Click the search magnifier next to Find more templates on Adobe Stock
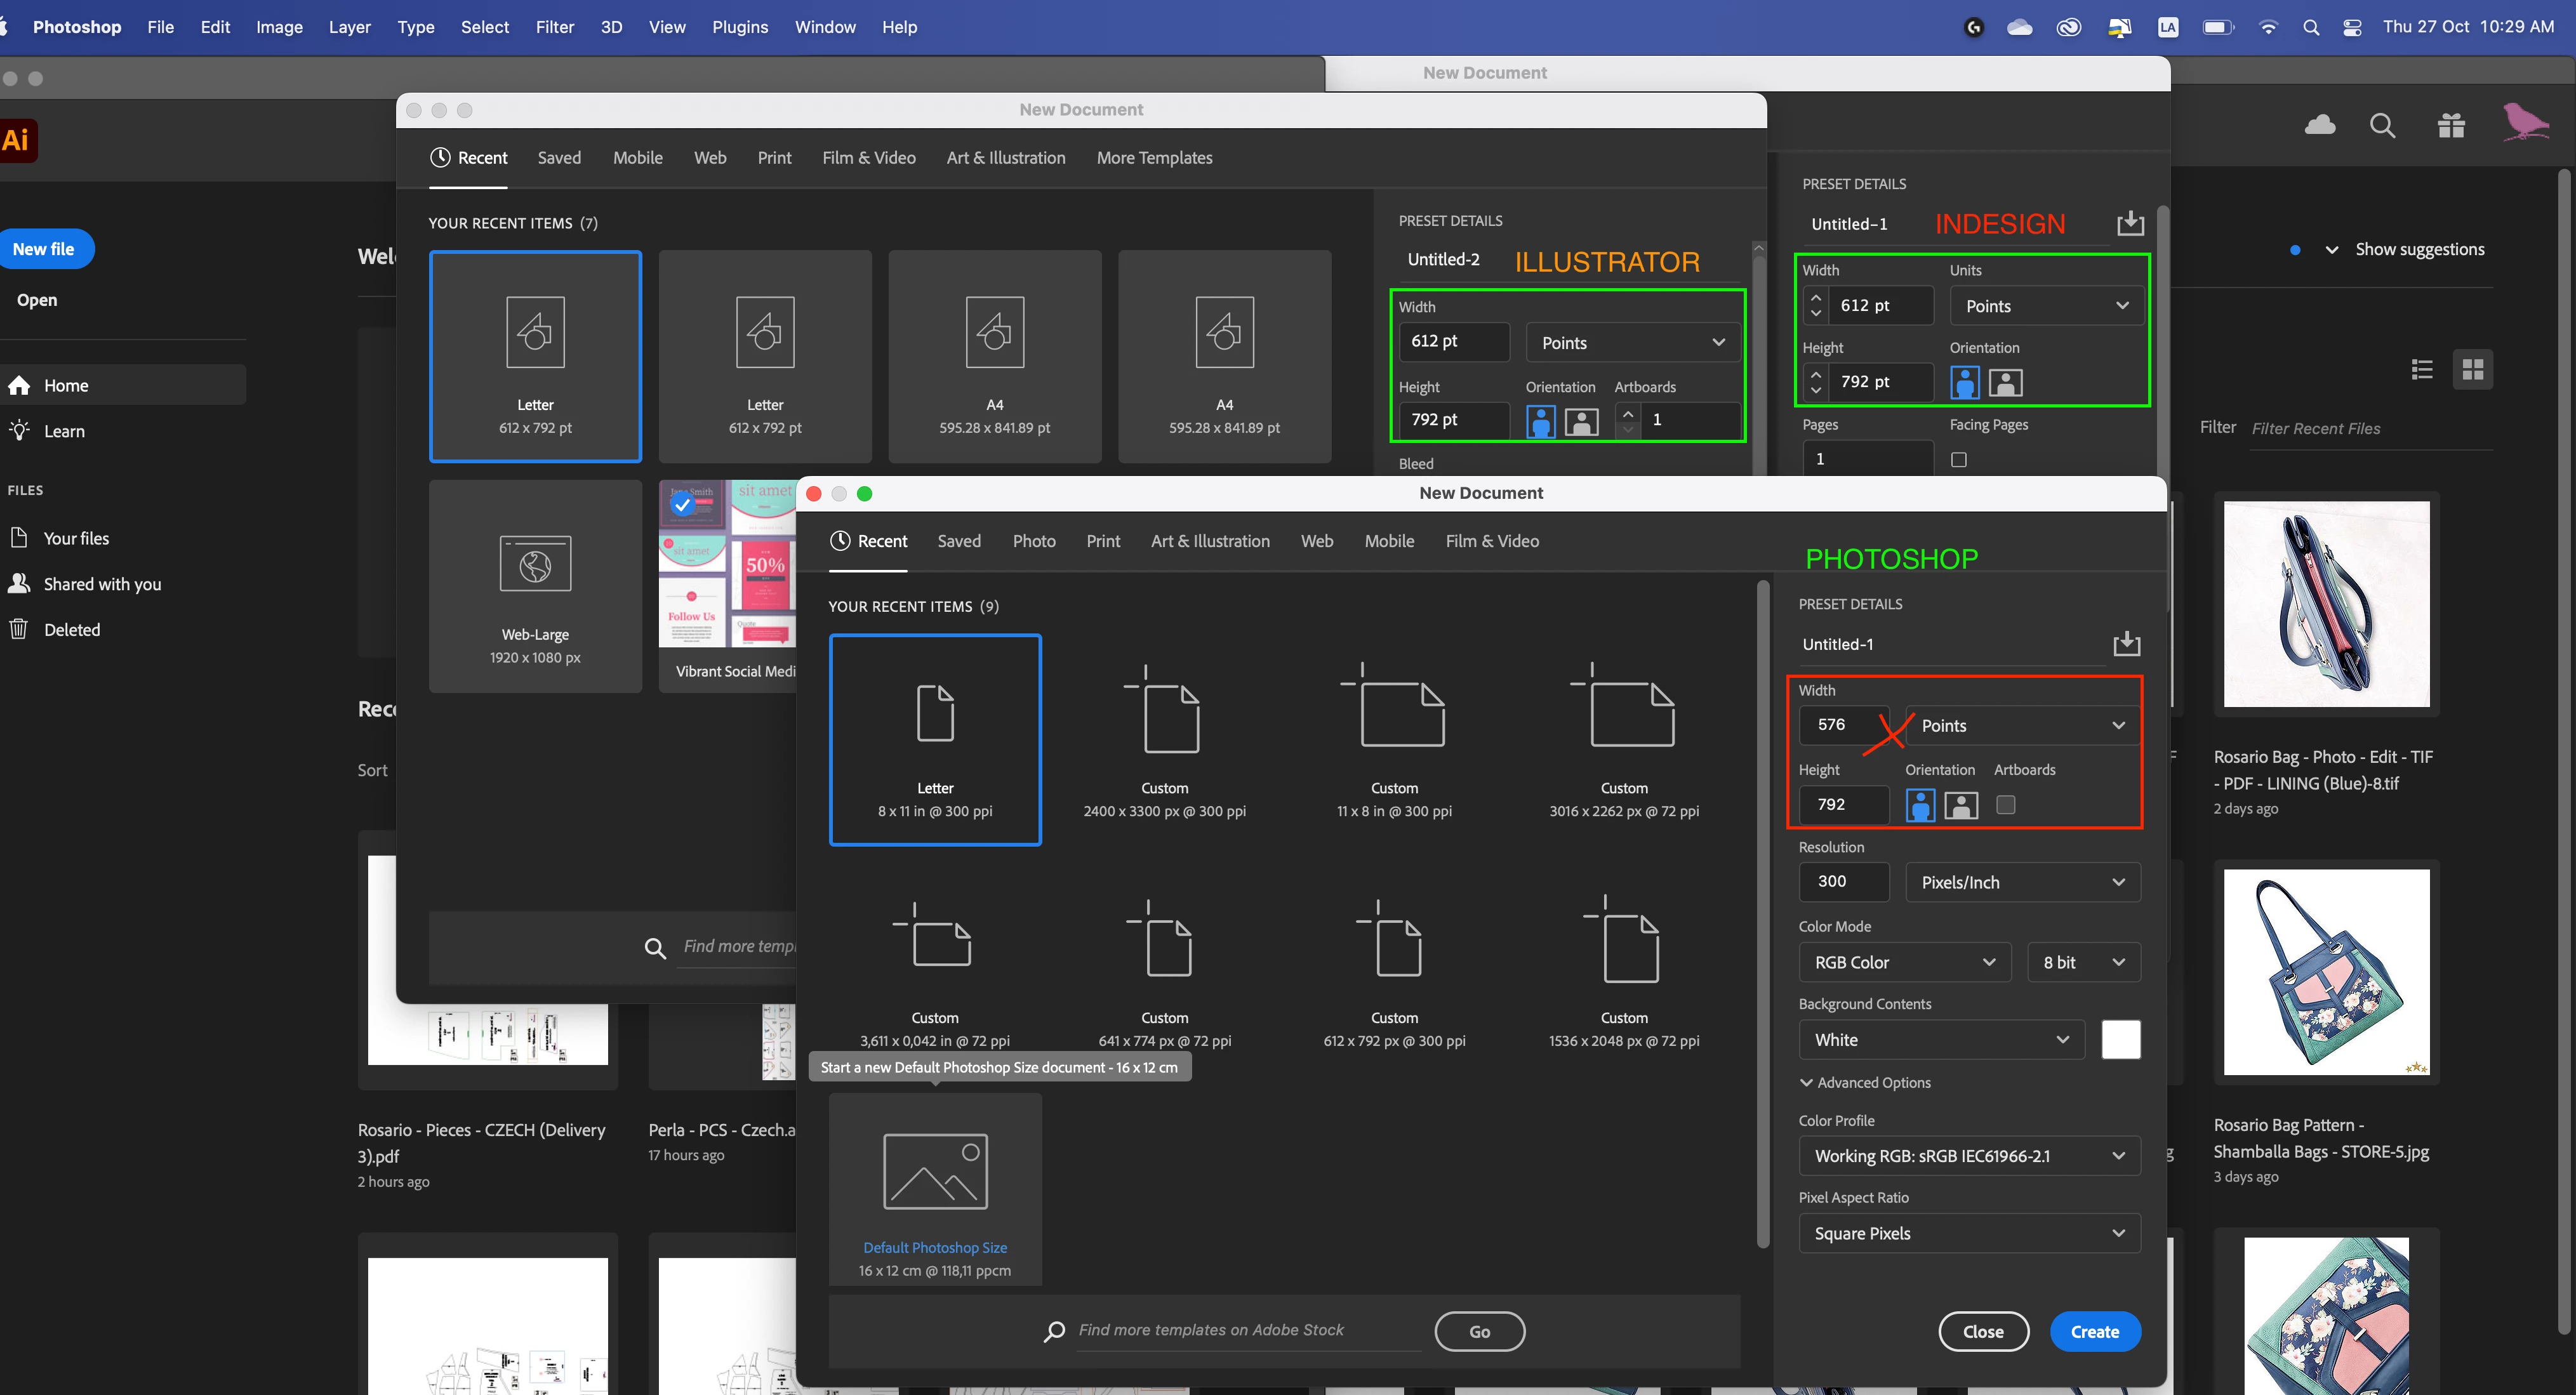2576x1395 pixels. pos(1054,1331)
